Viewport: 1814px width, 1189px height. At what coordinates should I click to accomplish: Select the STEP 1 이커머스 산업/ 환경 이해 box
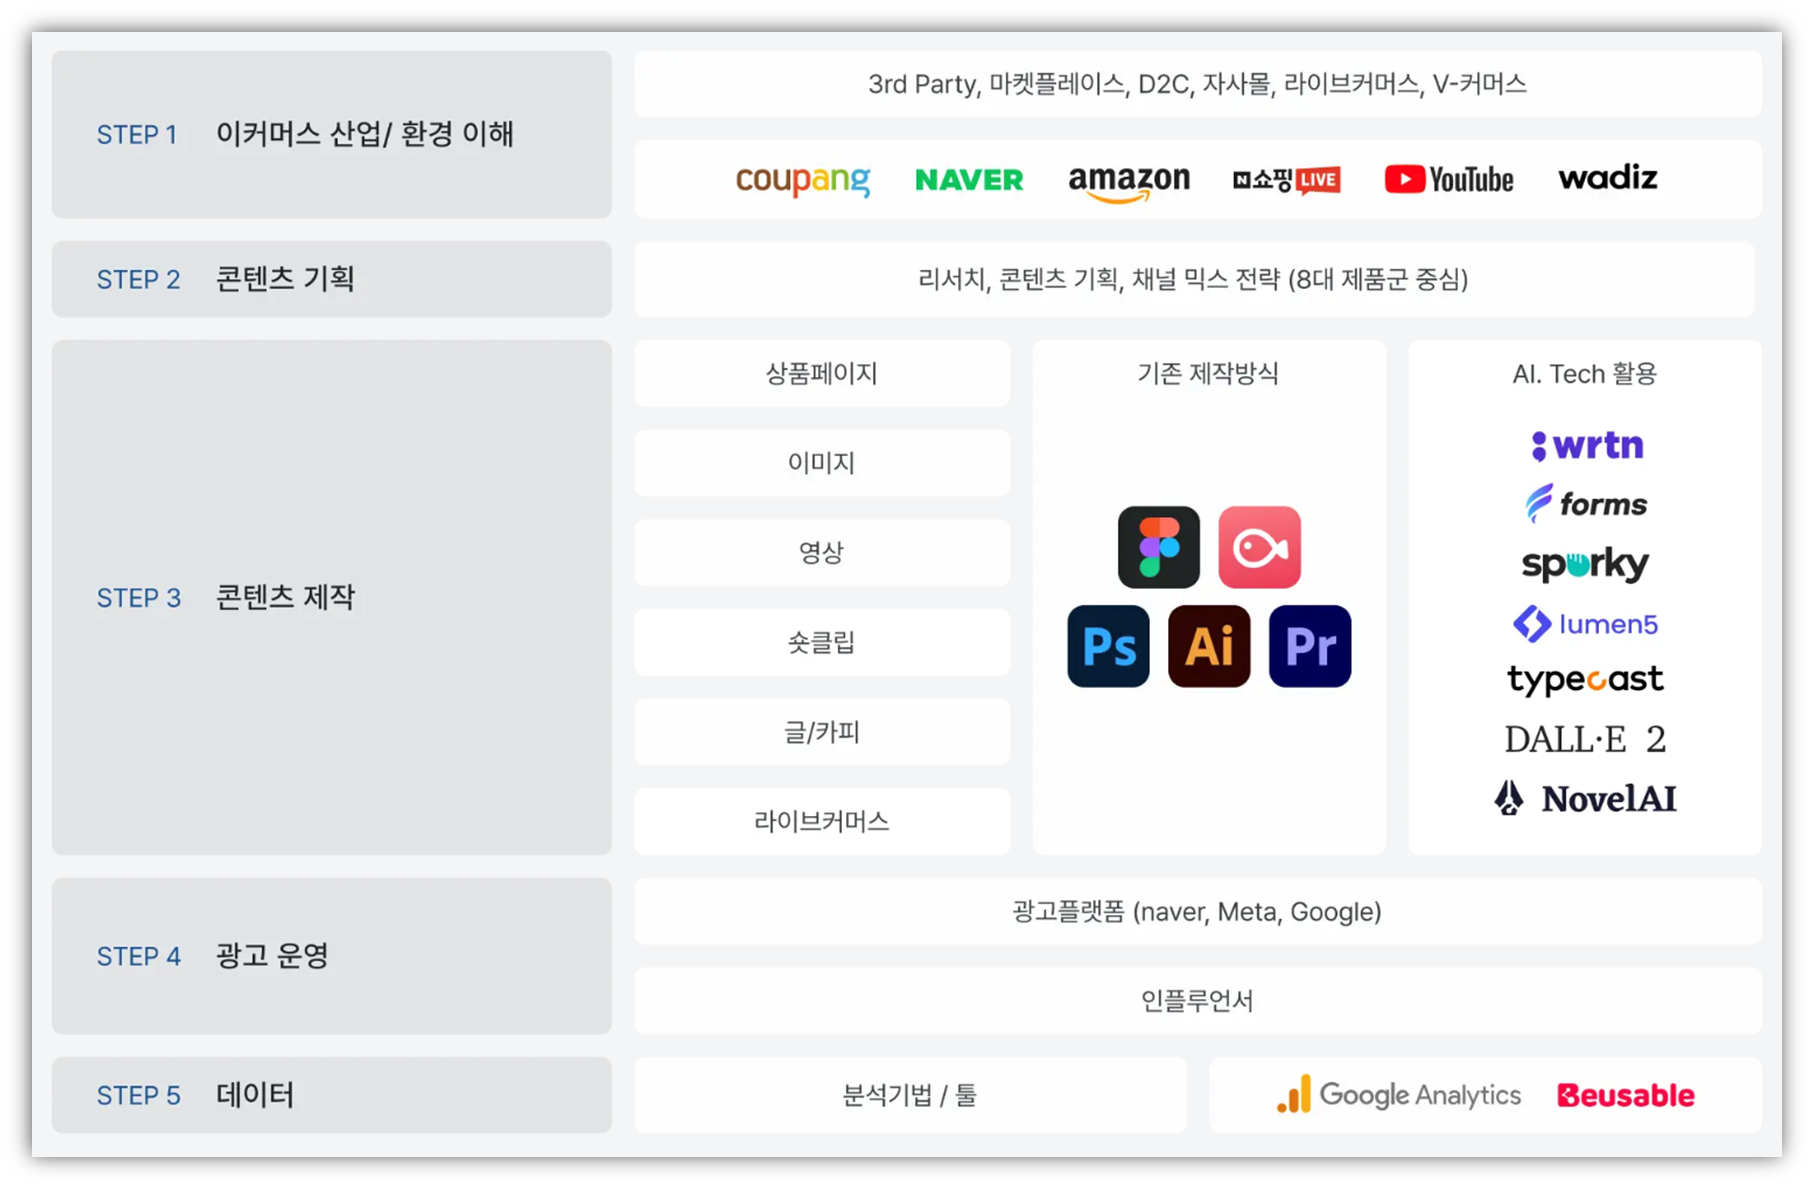[x=332, y=135]
